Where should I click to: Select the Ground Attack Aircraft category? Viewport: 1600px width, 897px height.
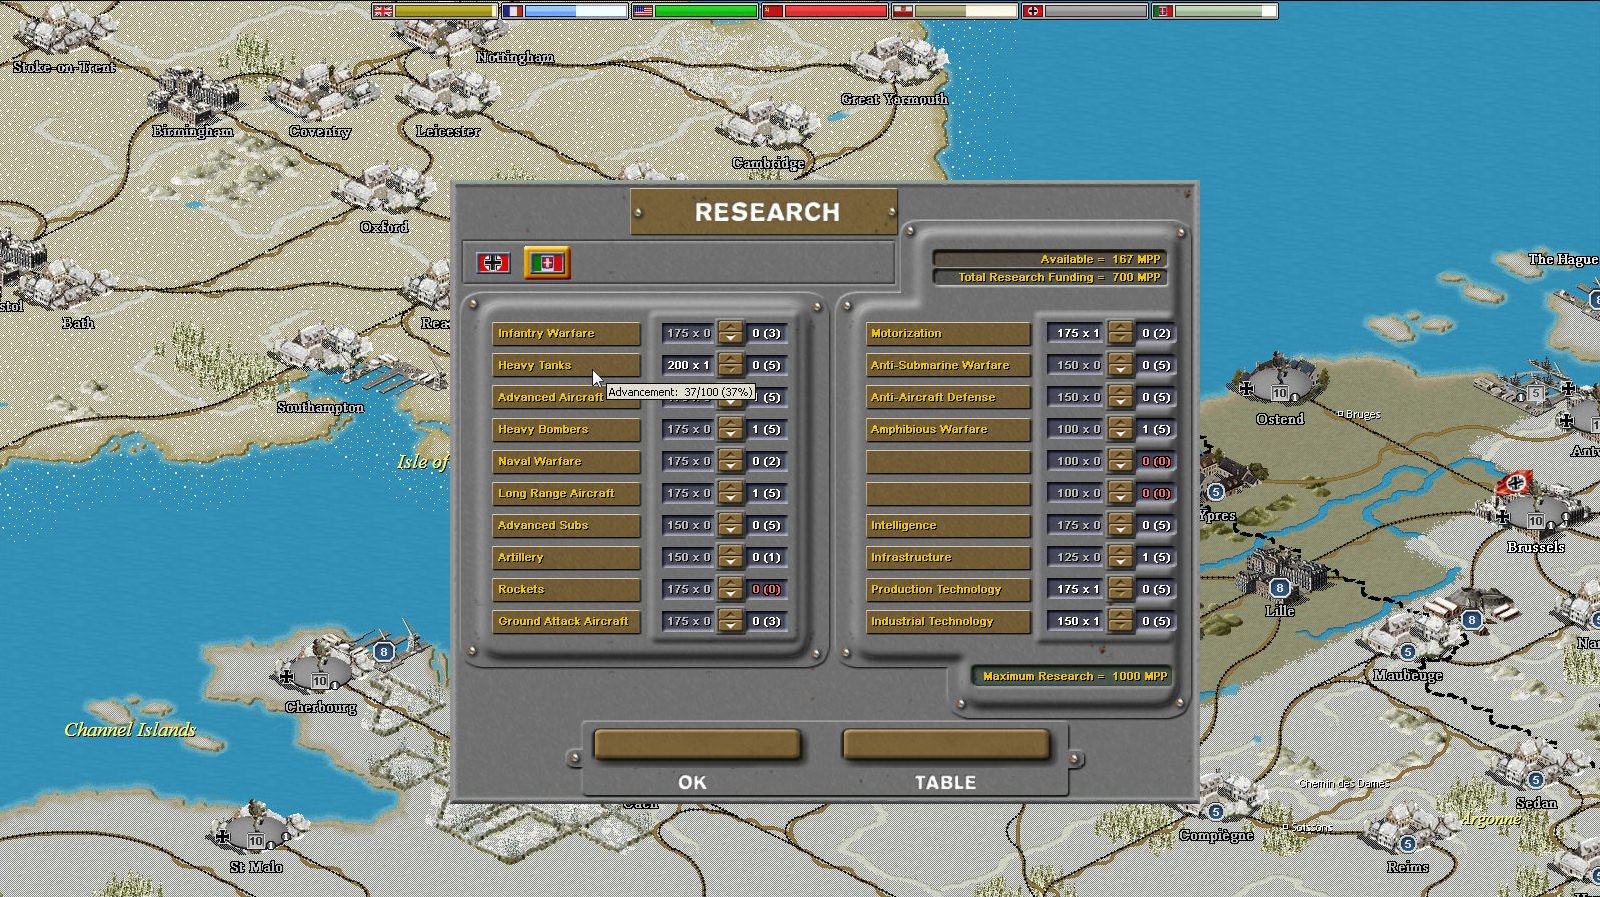pos(566,621)
